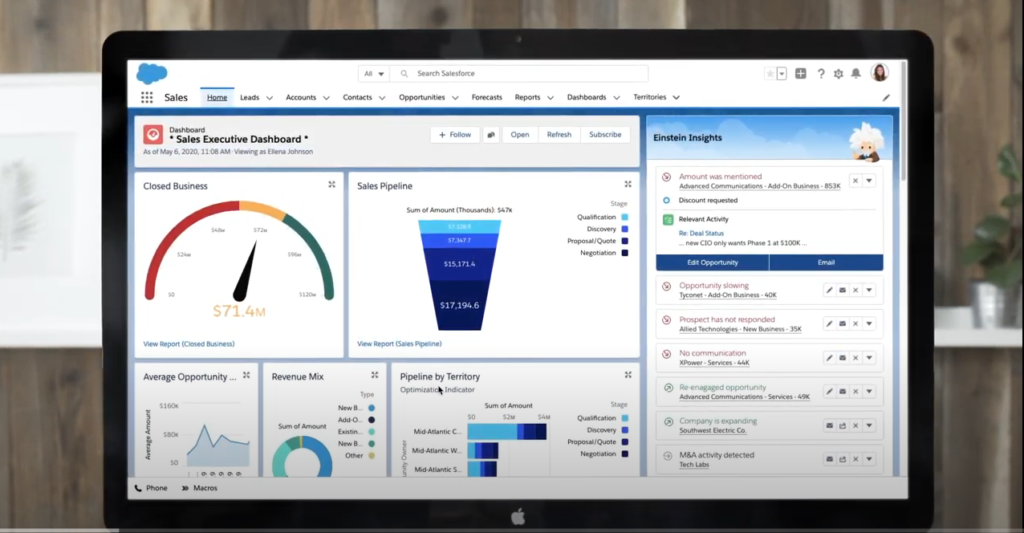Screen dimensions: 1024x533
Task: Click the pencil icon to edit navigation
Action: click(886, 97)
